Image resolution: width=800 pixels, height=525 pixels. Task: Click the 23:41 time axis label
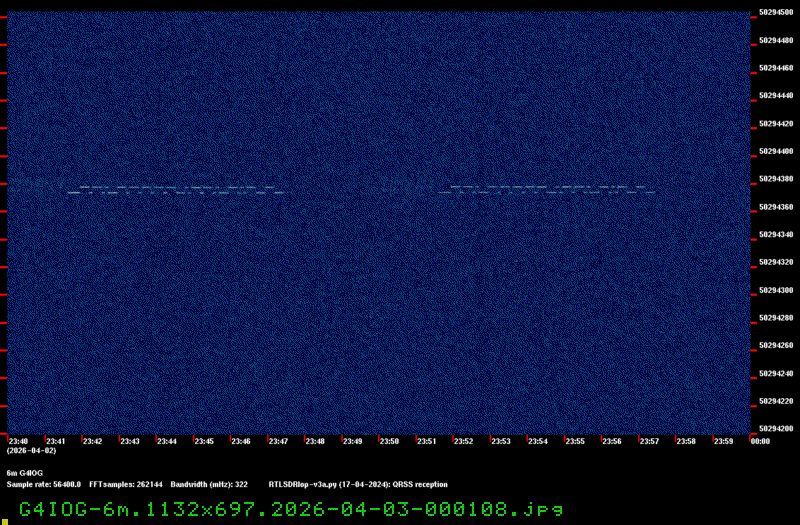click(x=56, y=441)
